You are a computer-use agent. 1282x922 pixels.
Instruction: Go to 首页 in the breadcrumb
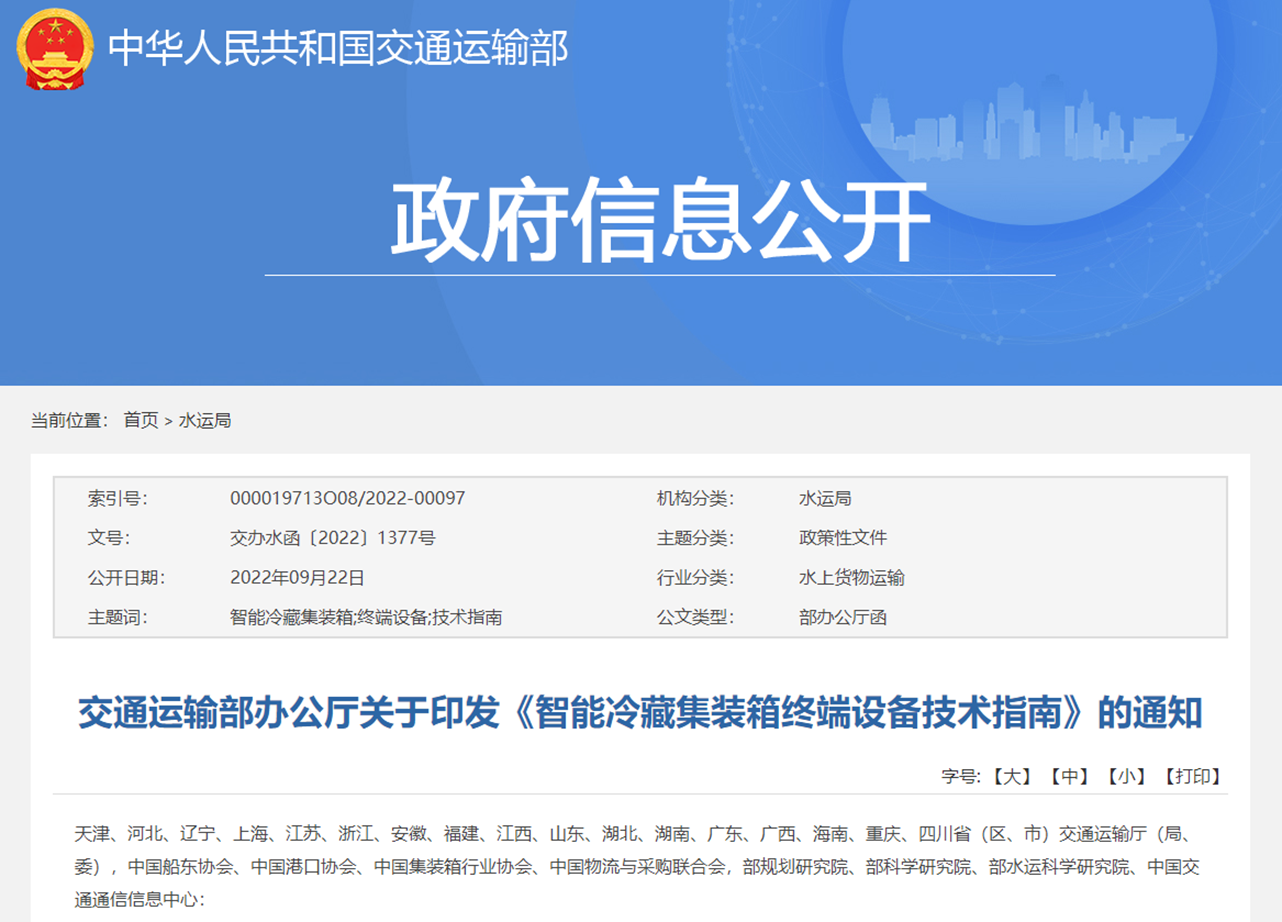point(141,421)
